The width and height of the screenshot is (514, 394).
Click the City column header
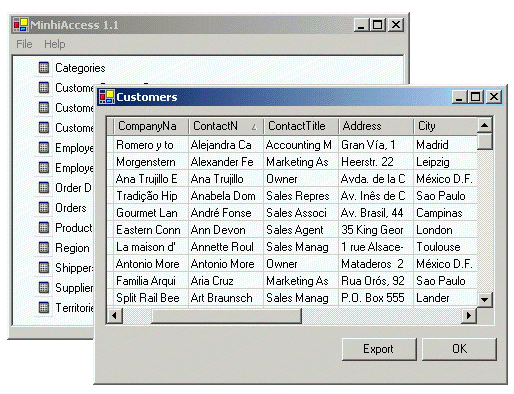coord(446,126)
